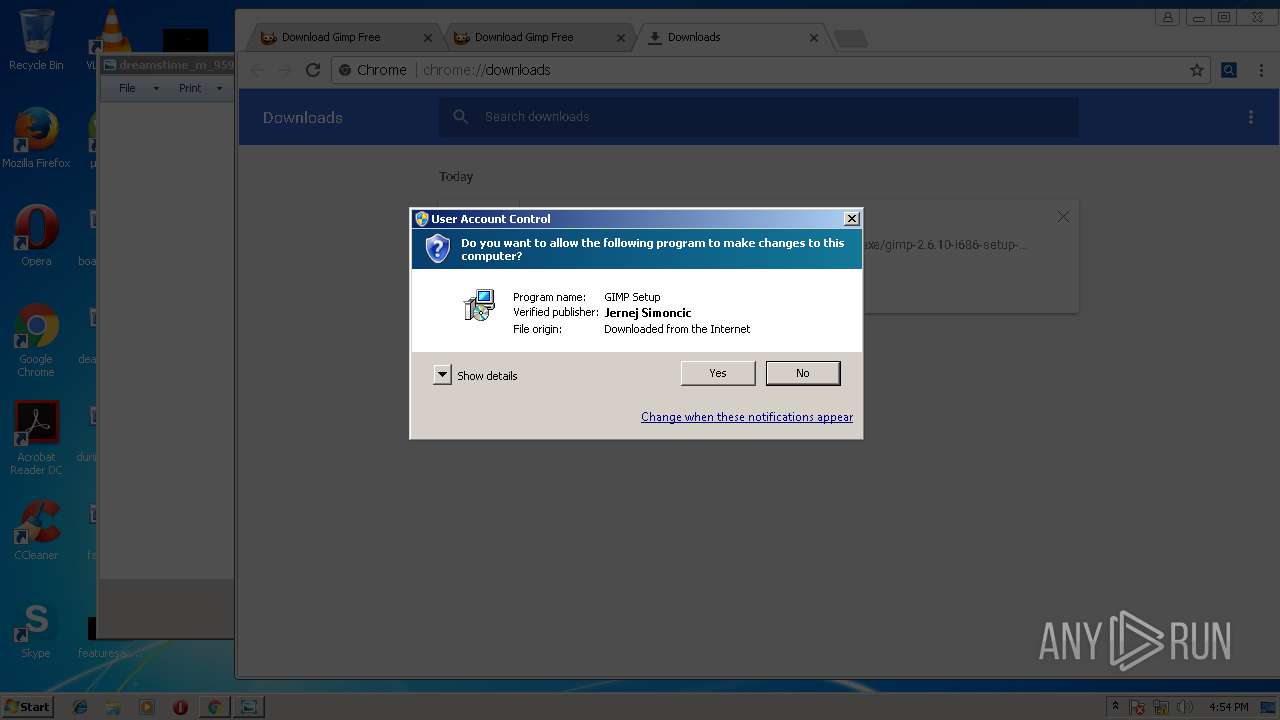Open 'Change when these notifications appear' link
The image size is (1280, 720).
coord(747,417)
